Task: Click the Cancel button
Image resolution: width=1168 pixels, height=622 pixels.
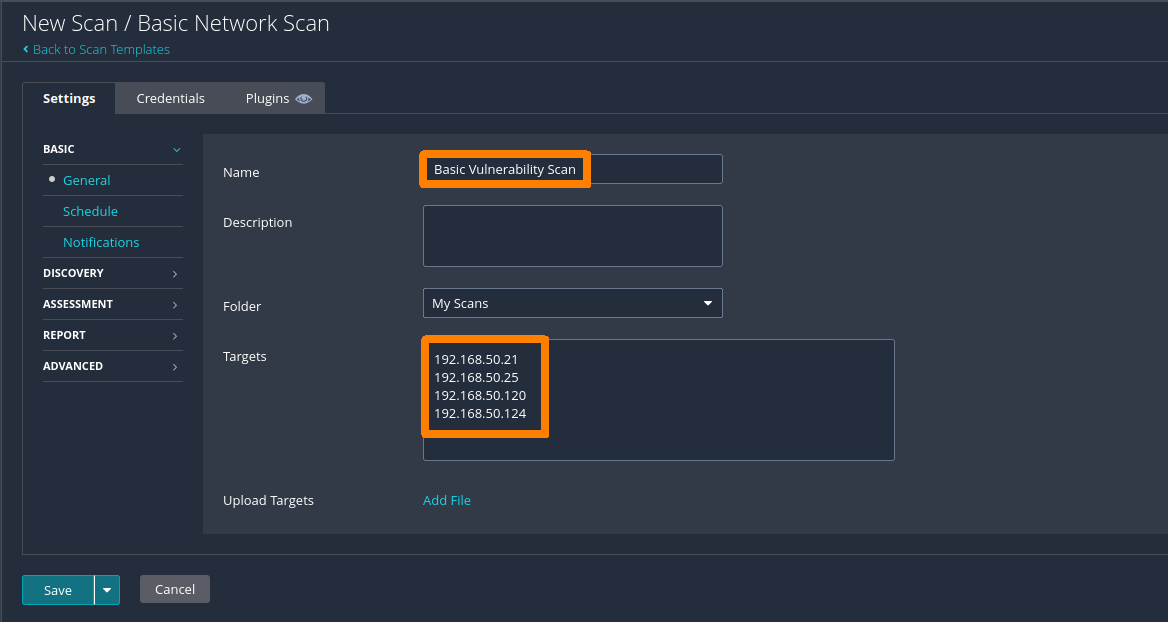Action: tap(175, 589)
